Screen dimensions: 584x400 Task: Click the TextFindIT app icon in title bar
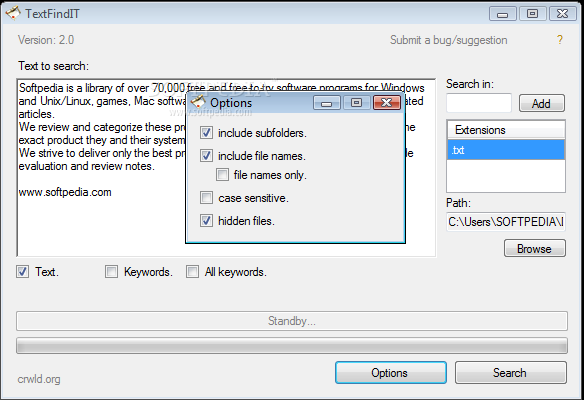tap(13, 13)
